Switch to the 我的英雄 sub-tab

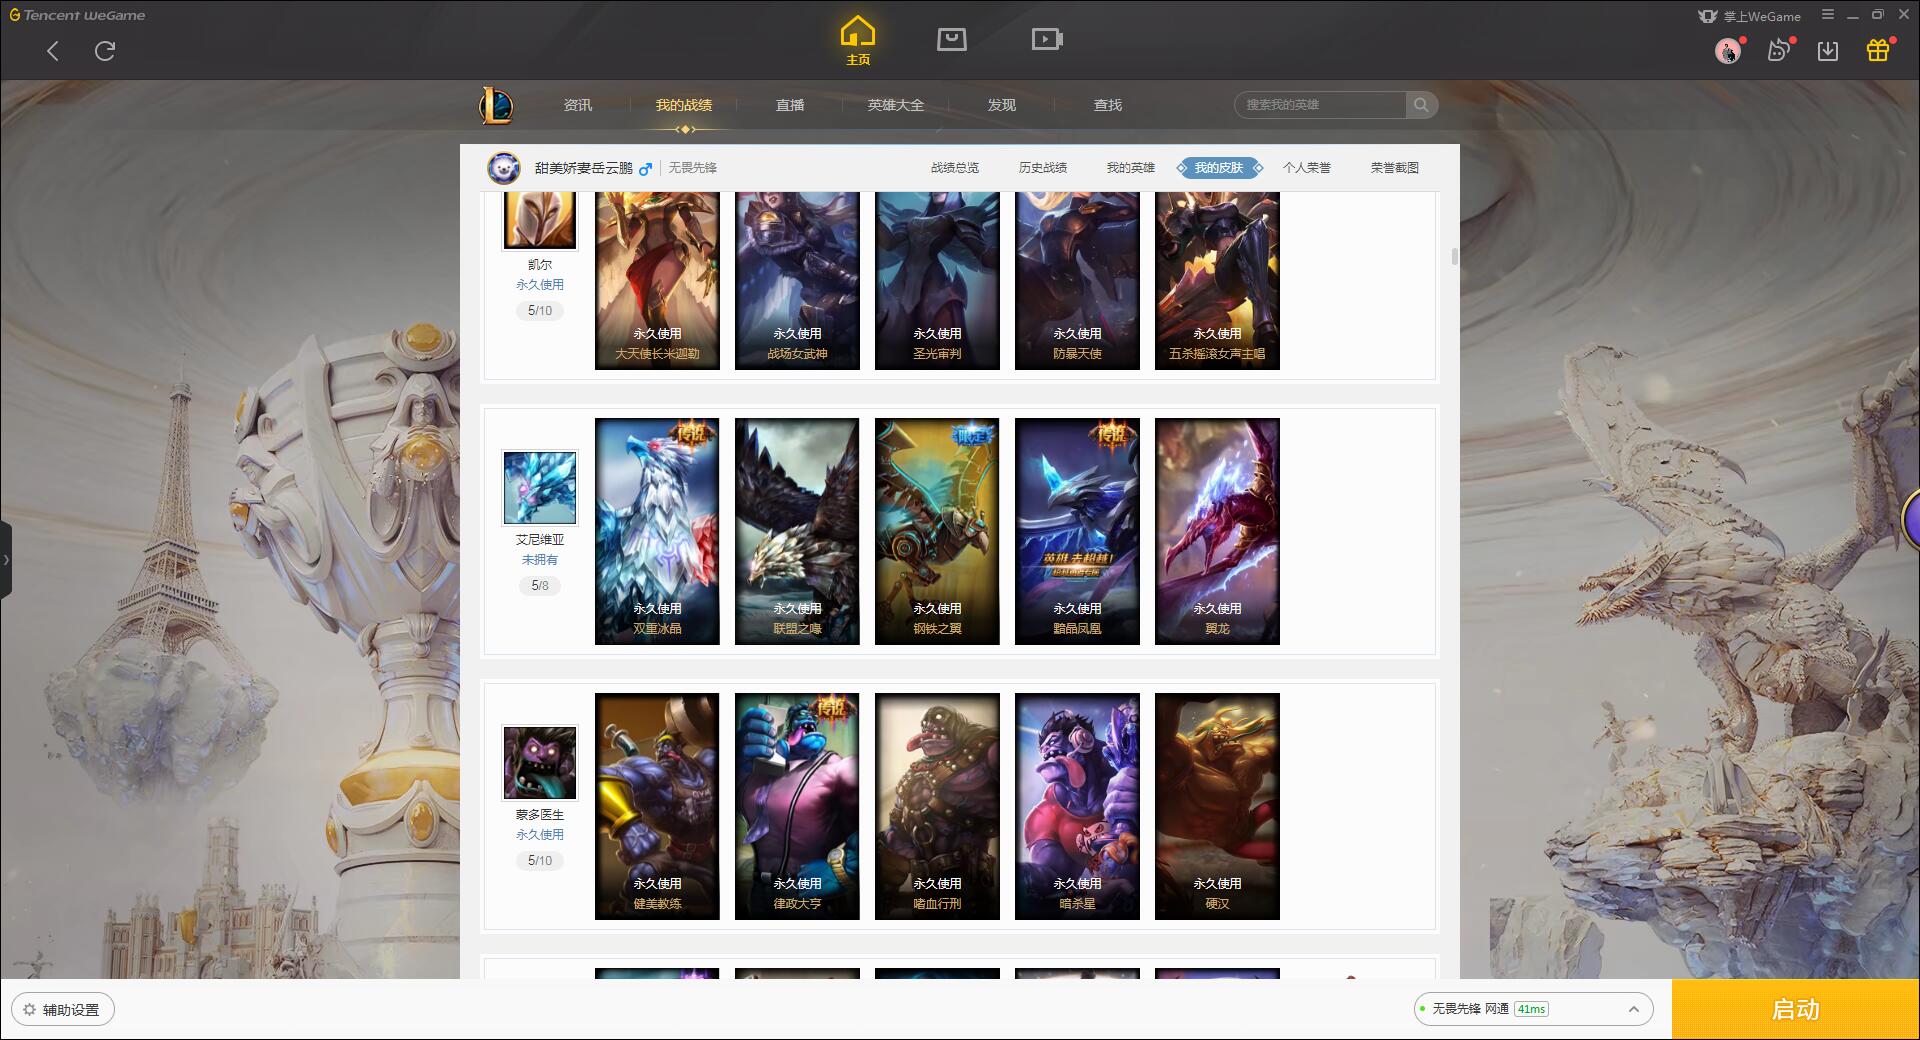tap(1131, 168)
